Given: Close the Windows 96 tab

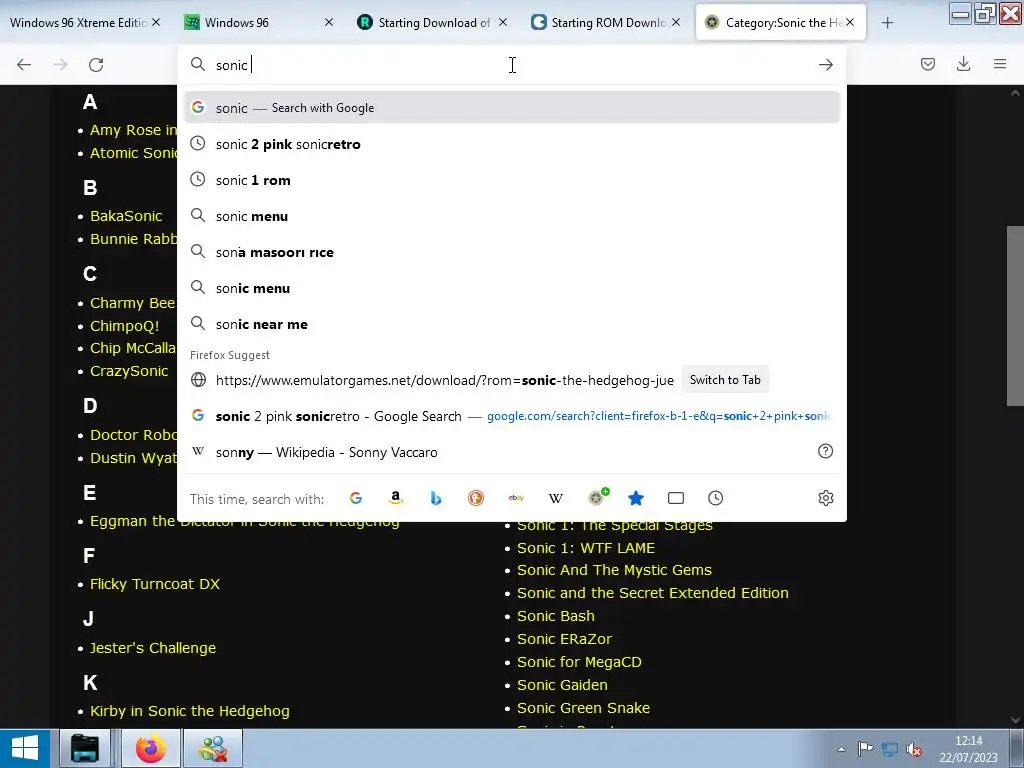Looking at the screenshot, I should [x=329, y=22].
